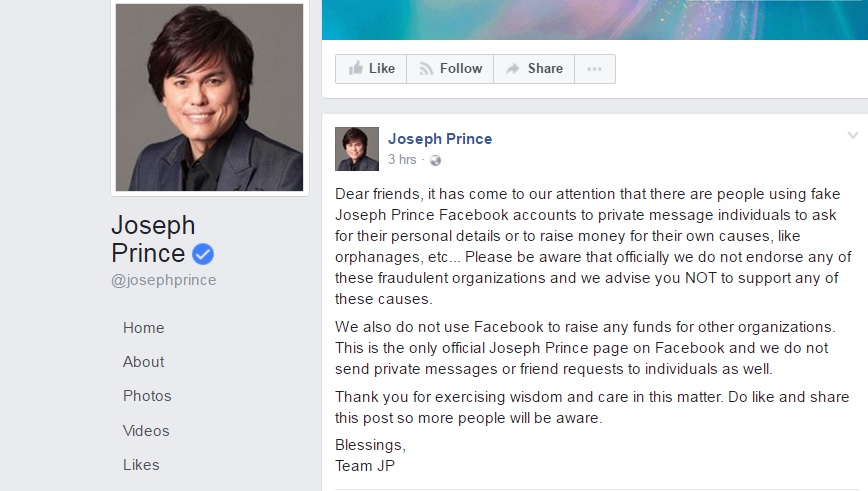868x491 pixels.
Task: Click the thumbs-up Like icon
Action: click(x=355, y=68)
